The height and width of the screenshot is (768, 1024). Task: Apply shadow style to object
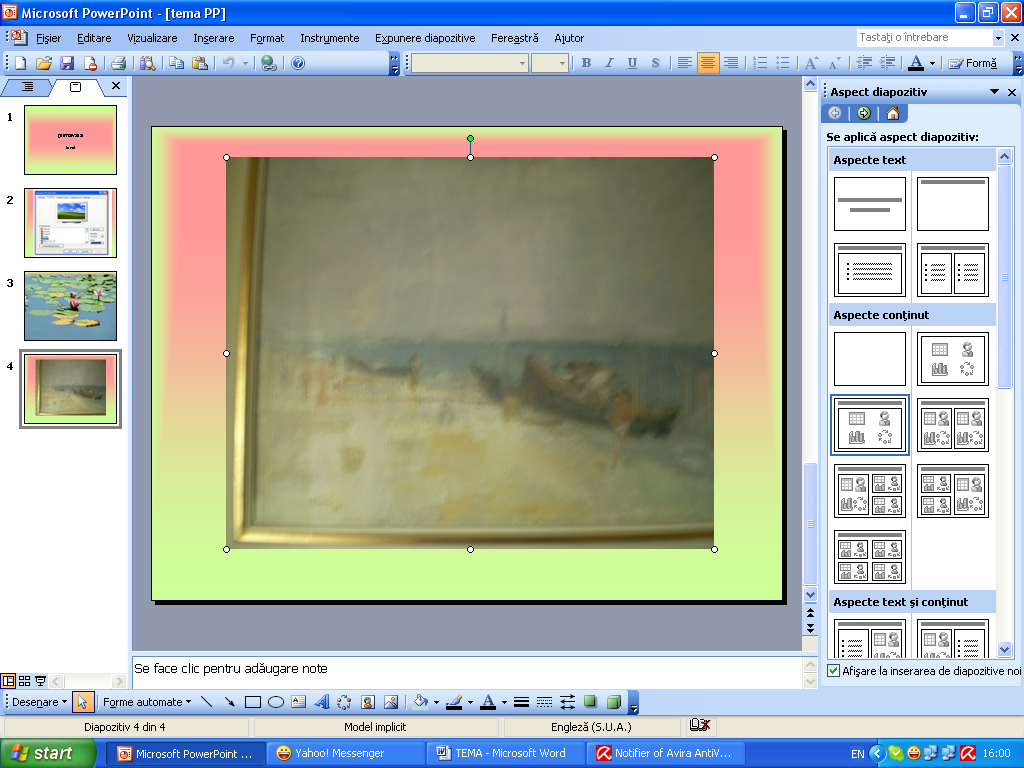(x=590, y=702)
